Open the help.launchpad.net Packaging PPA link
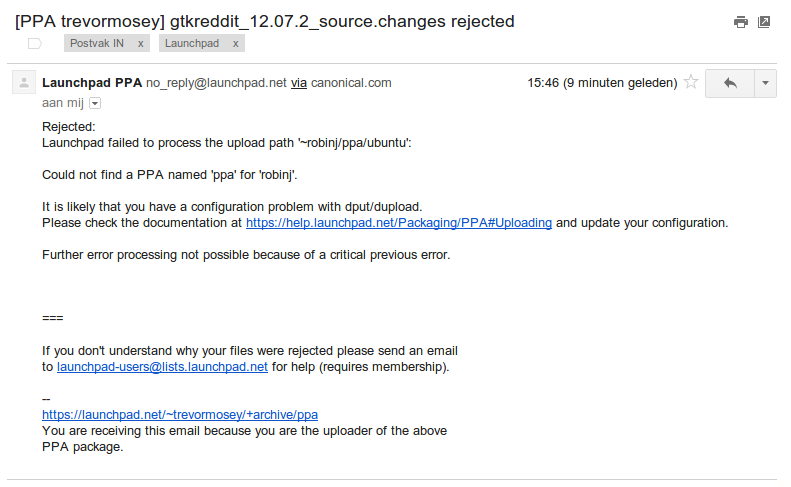791x487 pixels. click(399, 223)
